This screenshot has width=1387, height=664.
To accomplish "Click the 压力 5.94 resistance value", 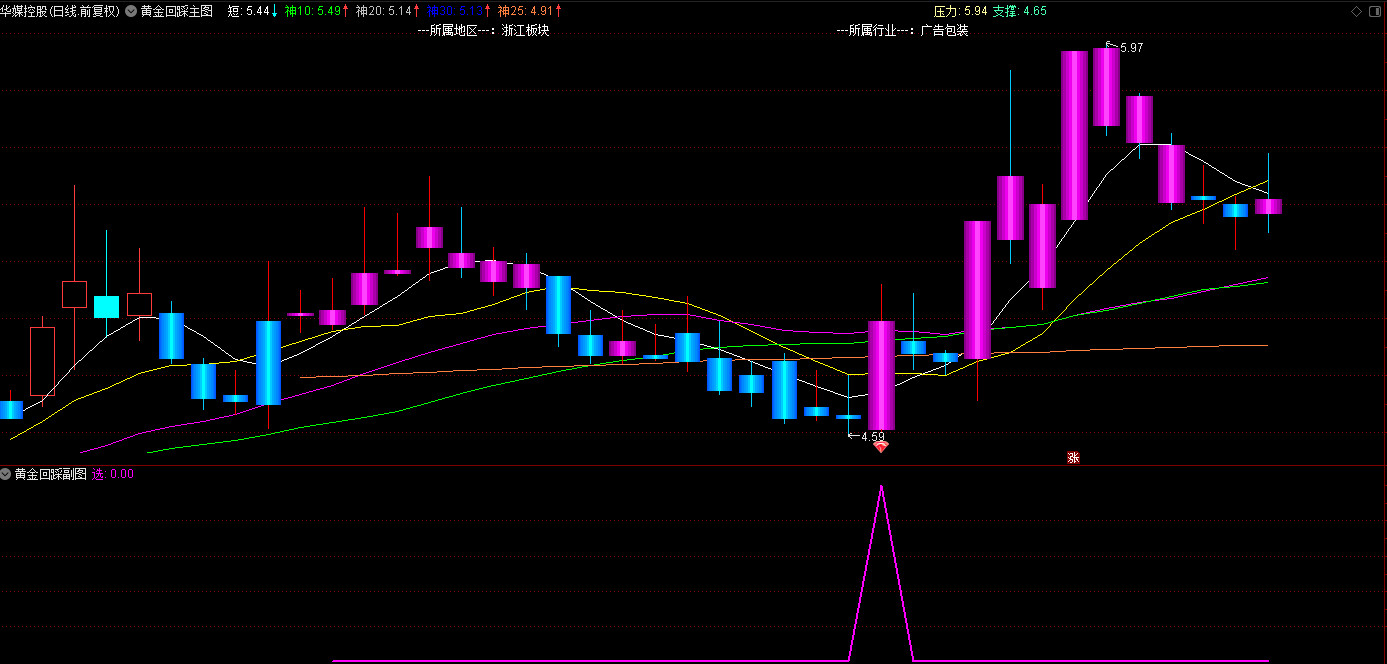I will tap(960, 11).
